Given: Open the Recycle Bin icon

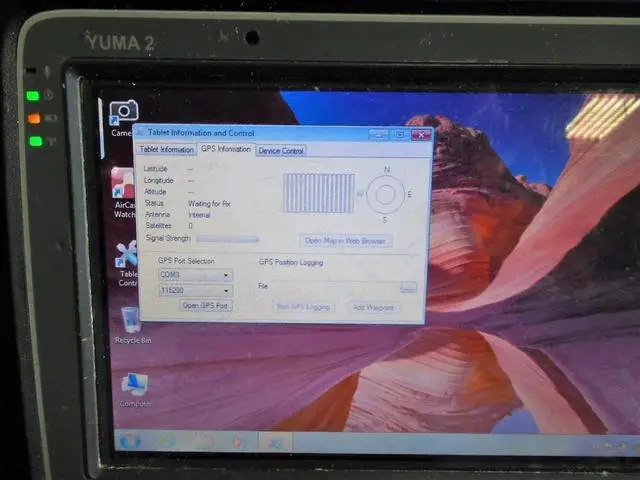Looking at the screenshot, I should (x=131, y=321).
